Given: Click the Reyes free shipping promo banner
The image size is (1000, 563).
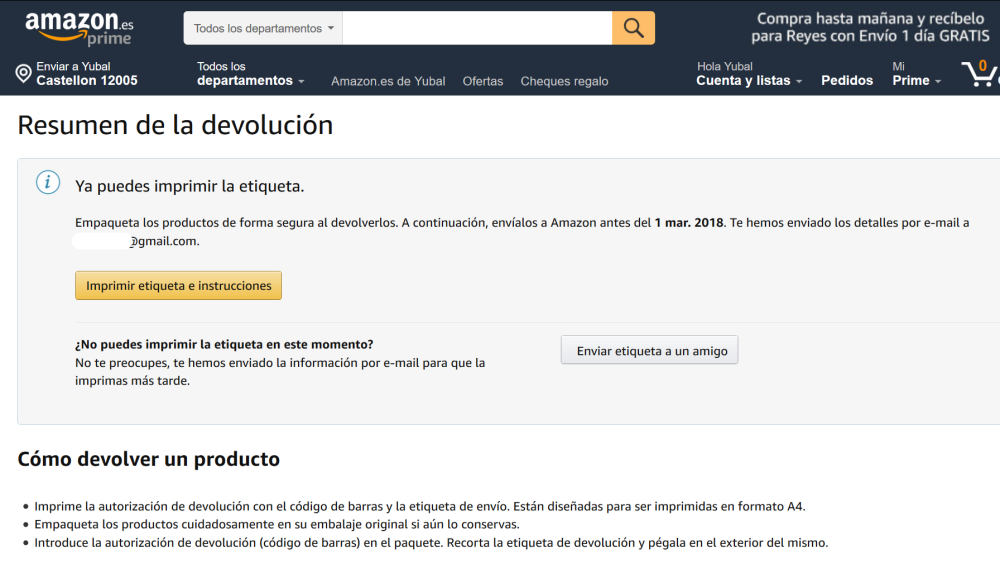Looking at the screenshot, I should coord(872,27).
